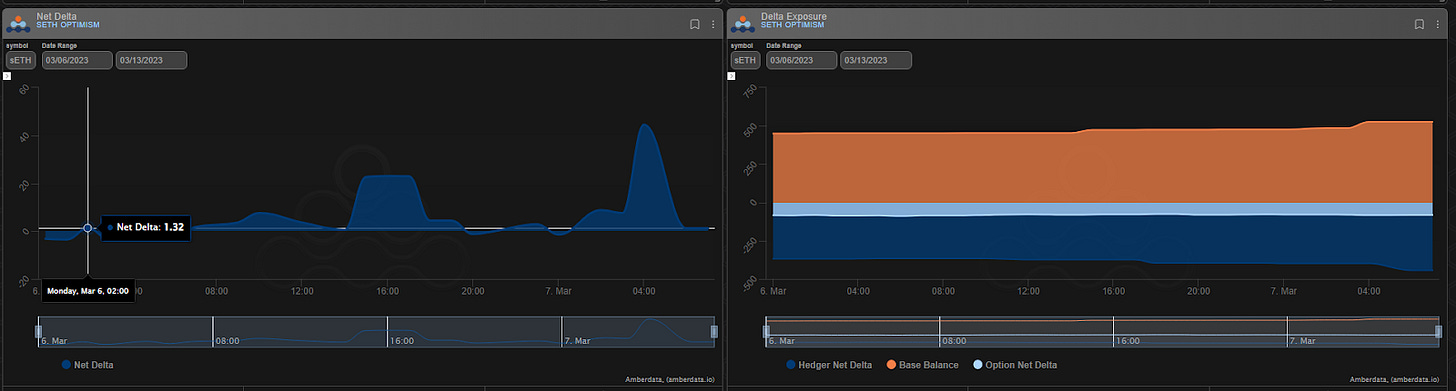Click the 7. Mar axis label in Delta Exposure chart
Image resolution: width=1456 pixels, height=391 pixels.
pos(1282,291)
